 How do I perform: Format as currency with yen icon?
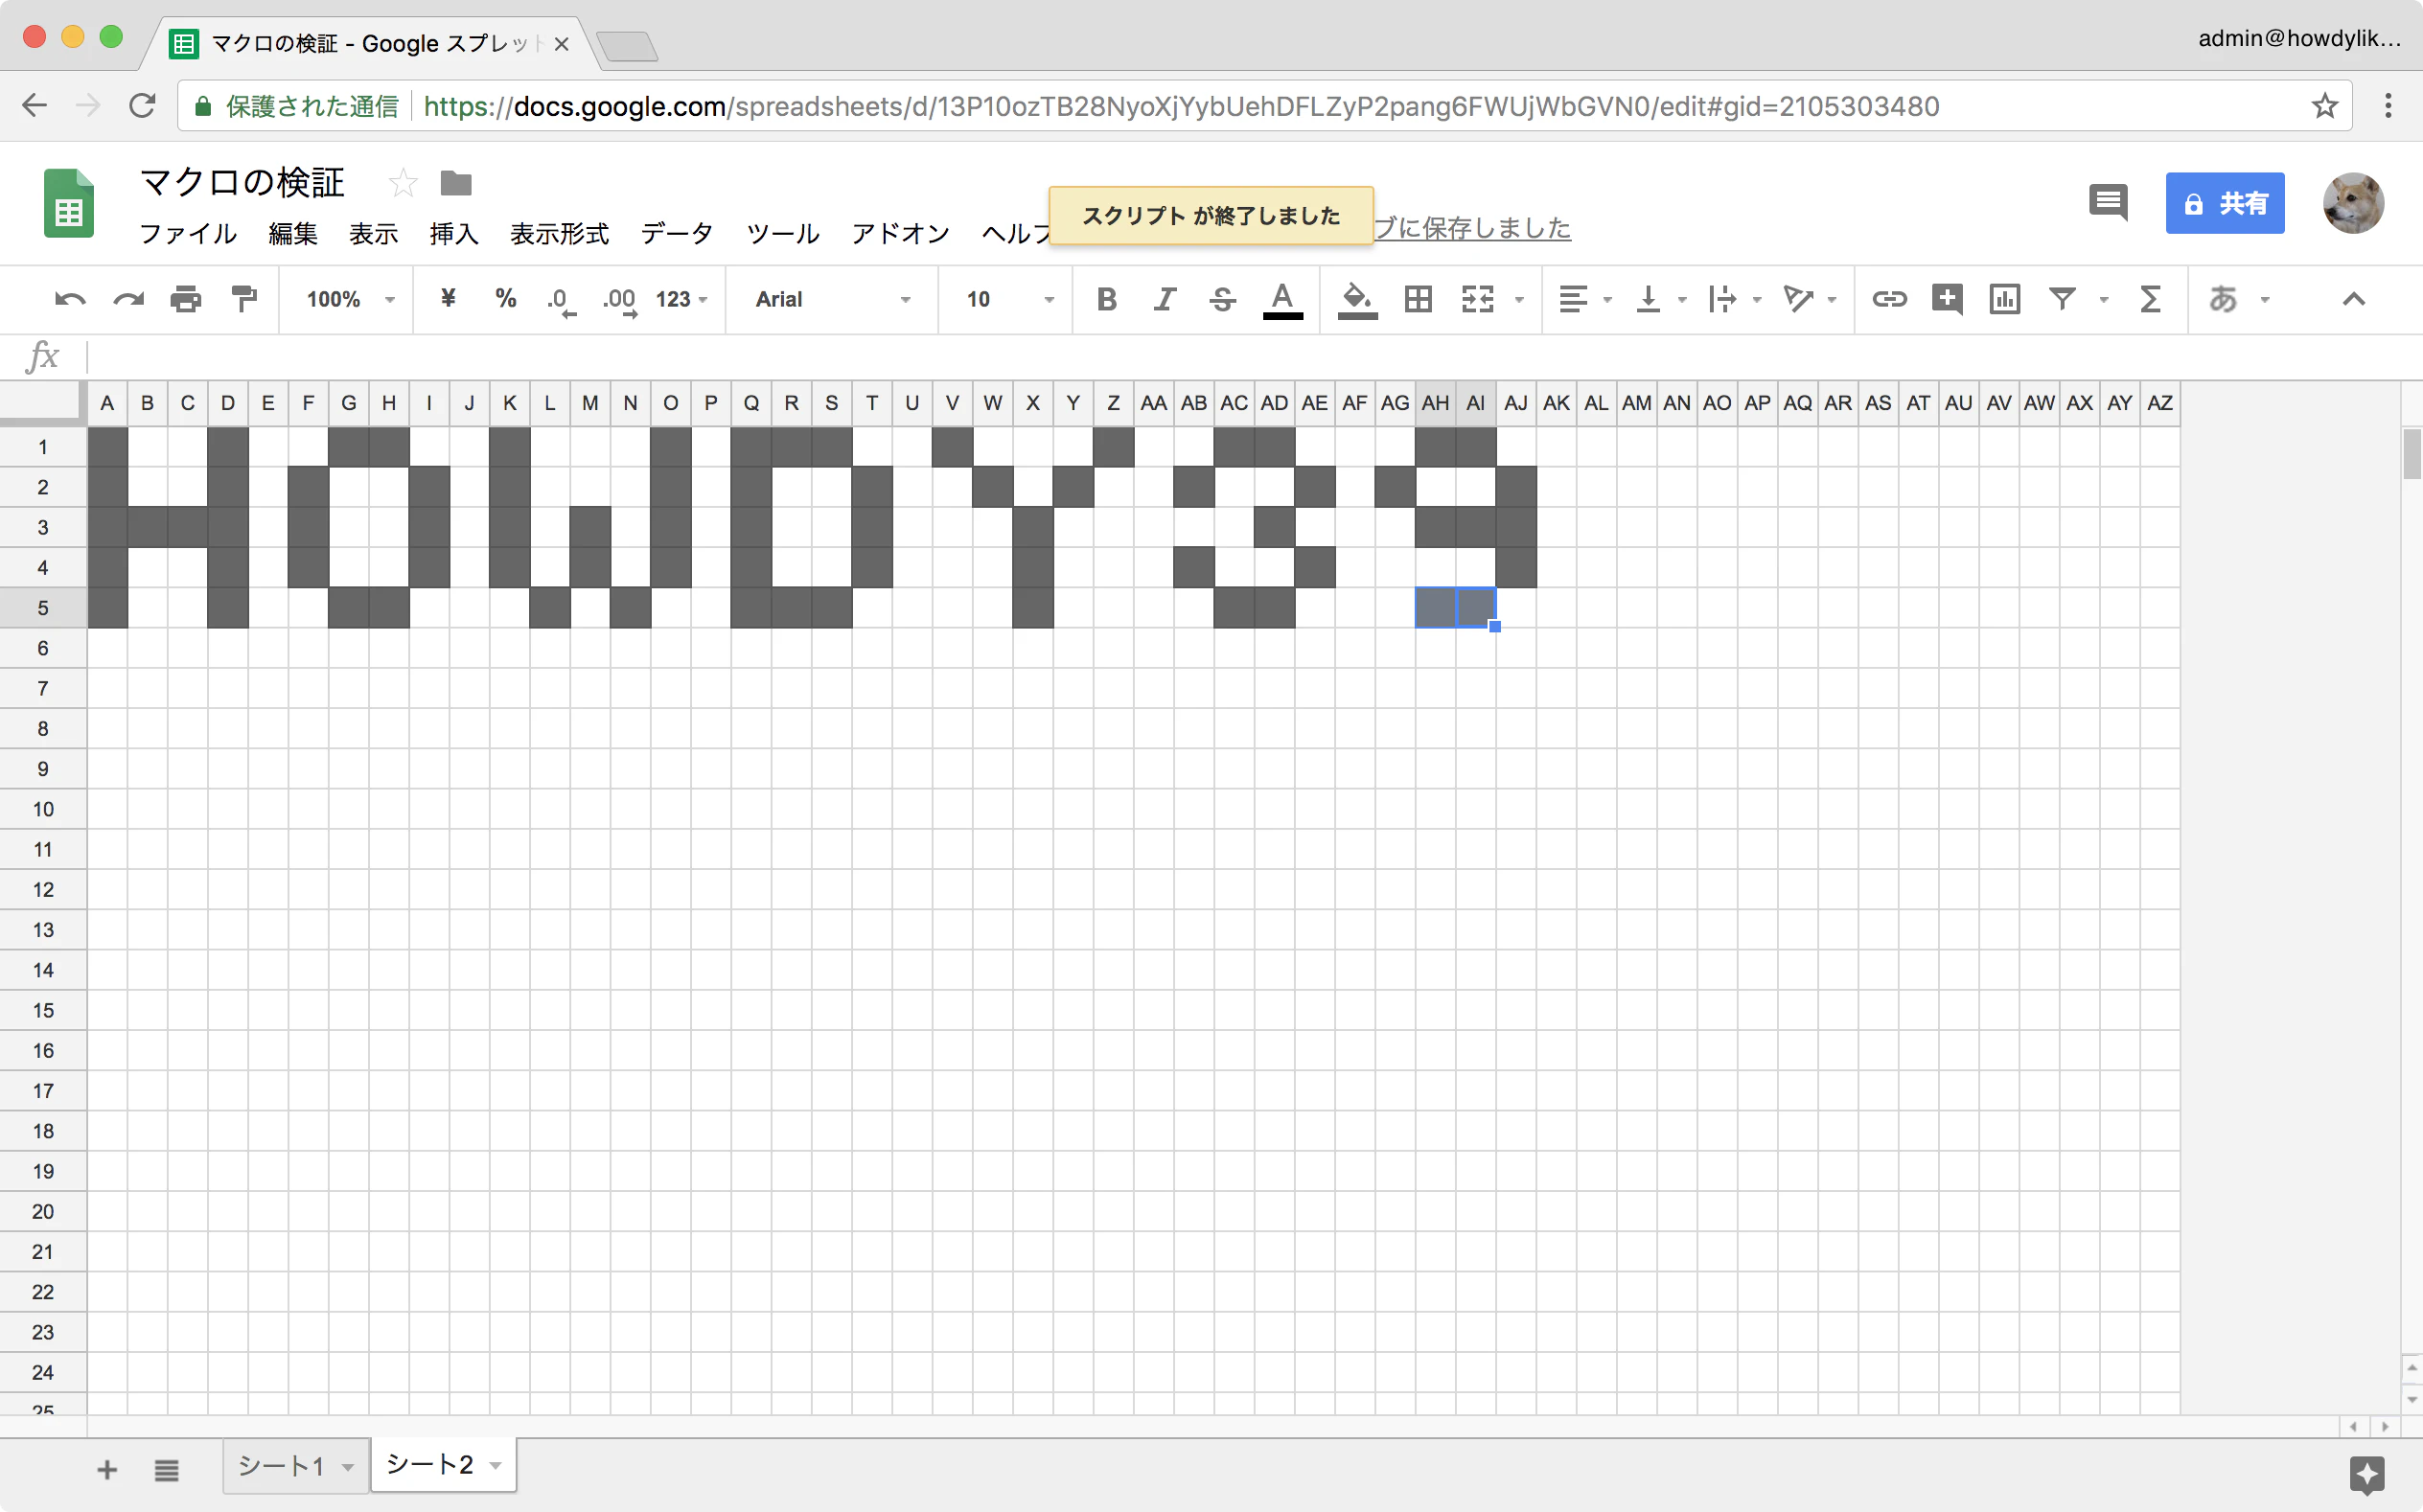[448, 298]
